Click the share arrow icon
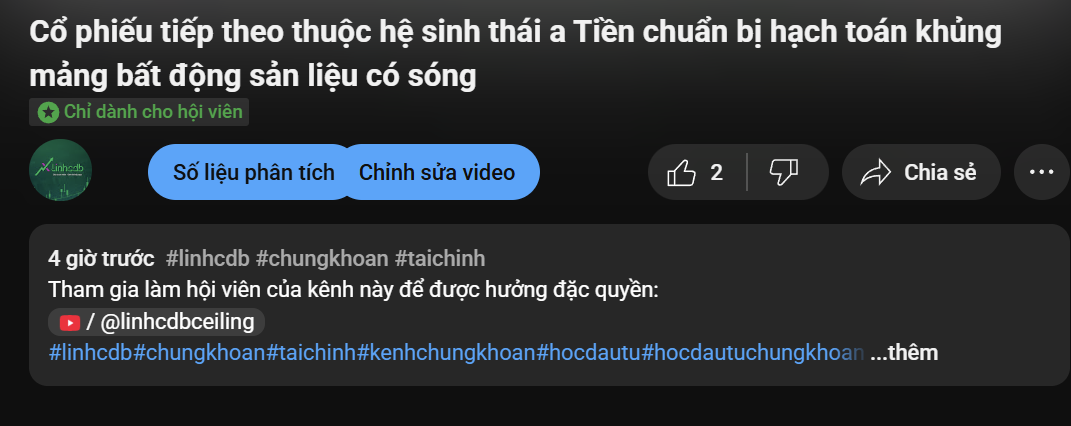Viewport: 1071px width, 426px height. tap(875, 173)
